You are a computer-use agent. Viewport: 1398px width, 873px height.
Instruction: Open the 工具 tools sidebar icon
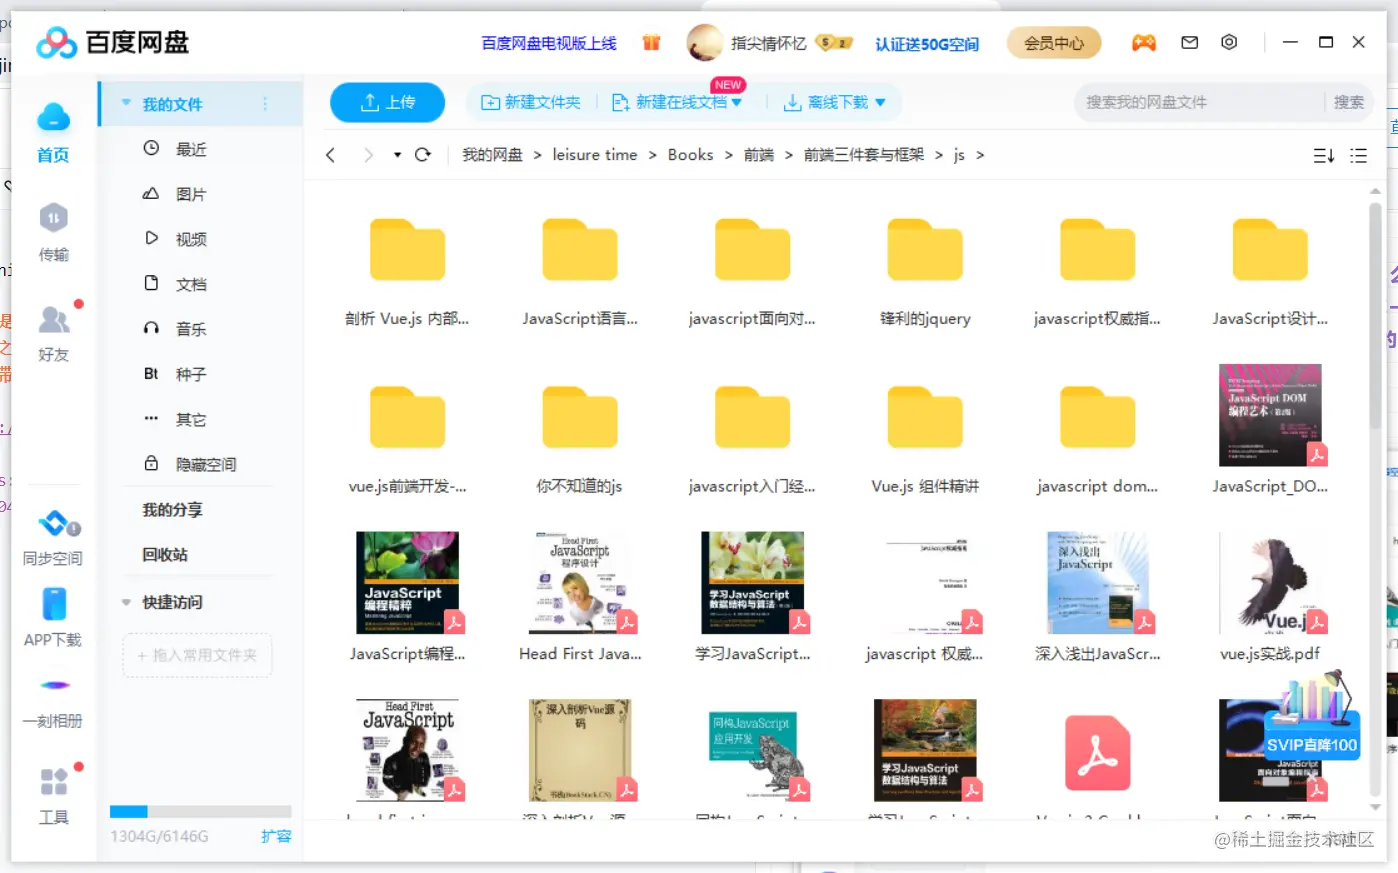click(x=53, y=796)
